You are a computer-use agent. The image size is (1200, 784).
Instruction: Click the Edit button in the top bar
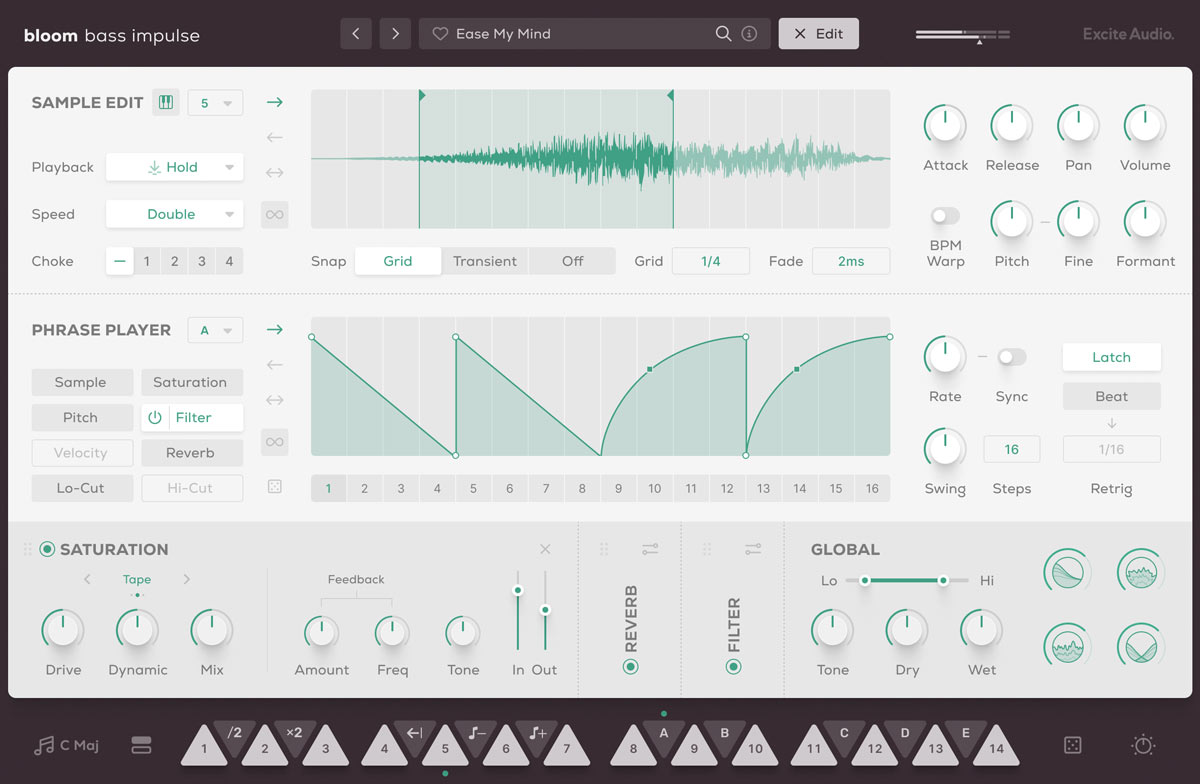pyautogui.click(x=818, y=33)
